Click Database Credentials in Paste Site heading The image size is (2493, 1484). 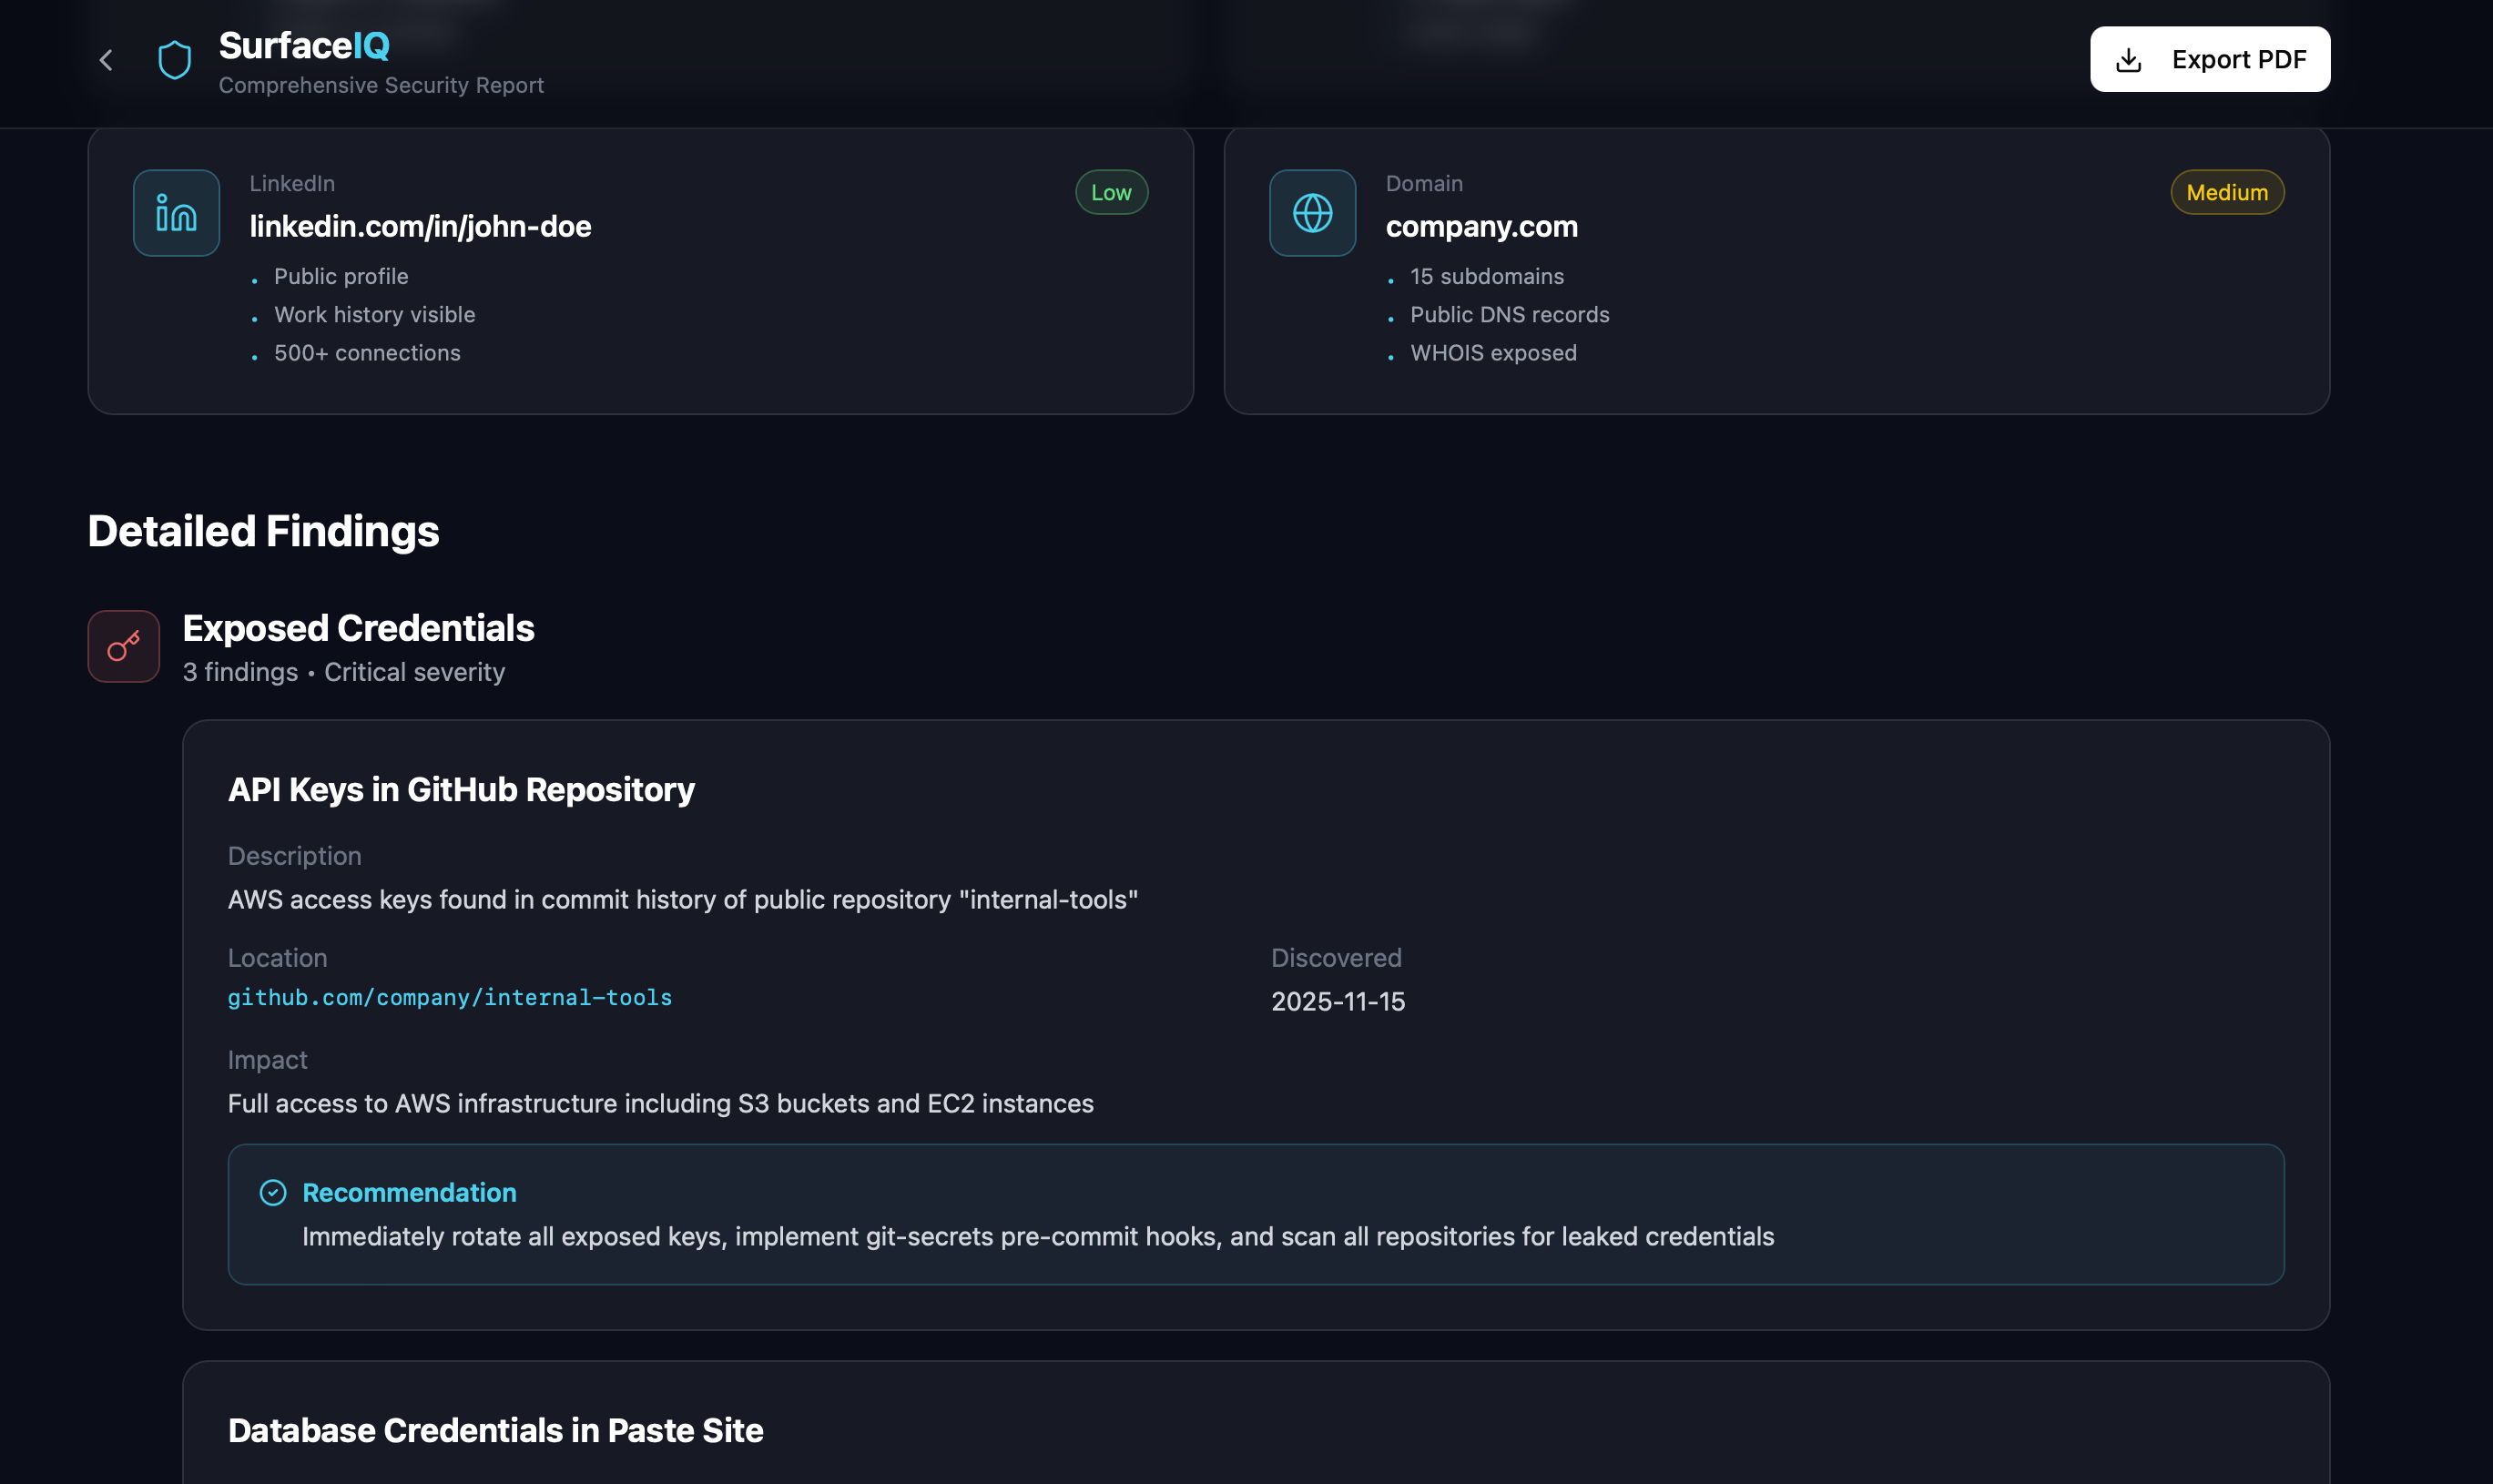point(495,1430)
